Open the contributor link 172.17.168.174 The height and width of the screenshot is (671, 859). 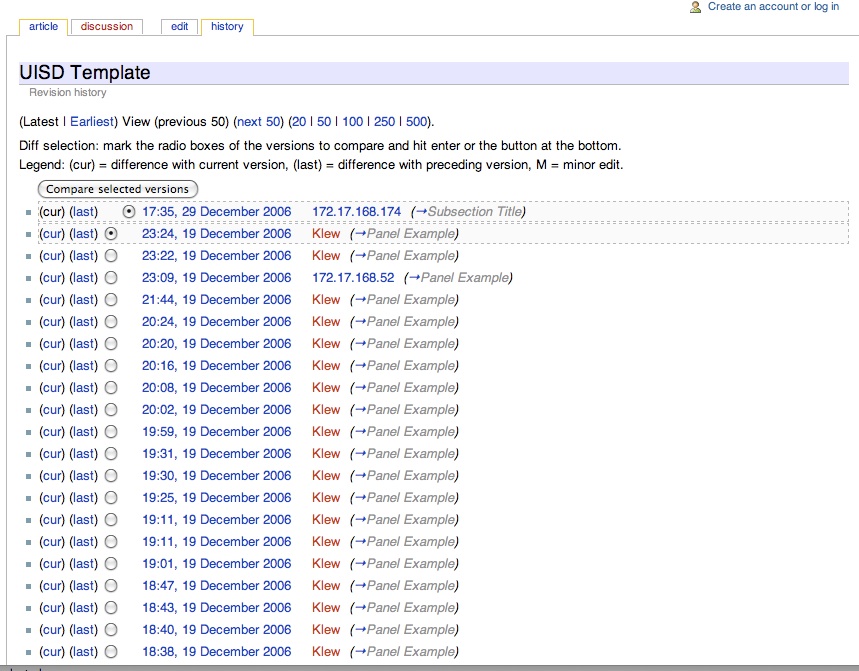click(356, 212)
